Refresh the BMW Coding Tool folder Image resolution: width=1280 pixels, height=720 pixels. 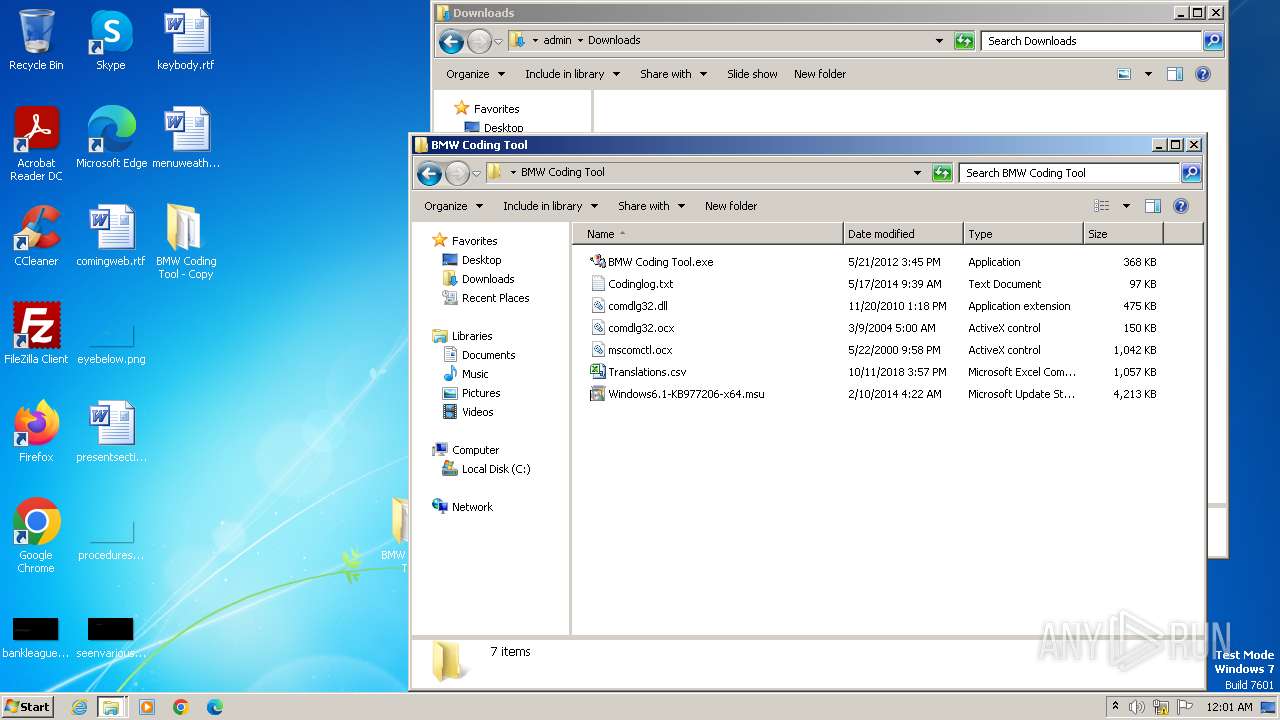942,173
